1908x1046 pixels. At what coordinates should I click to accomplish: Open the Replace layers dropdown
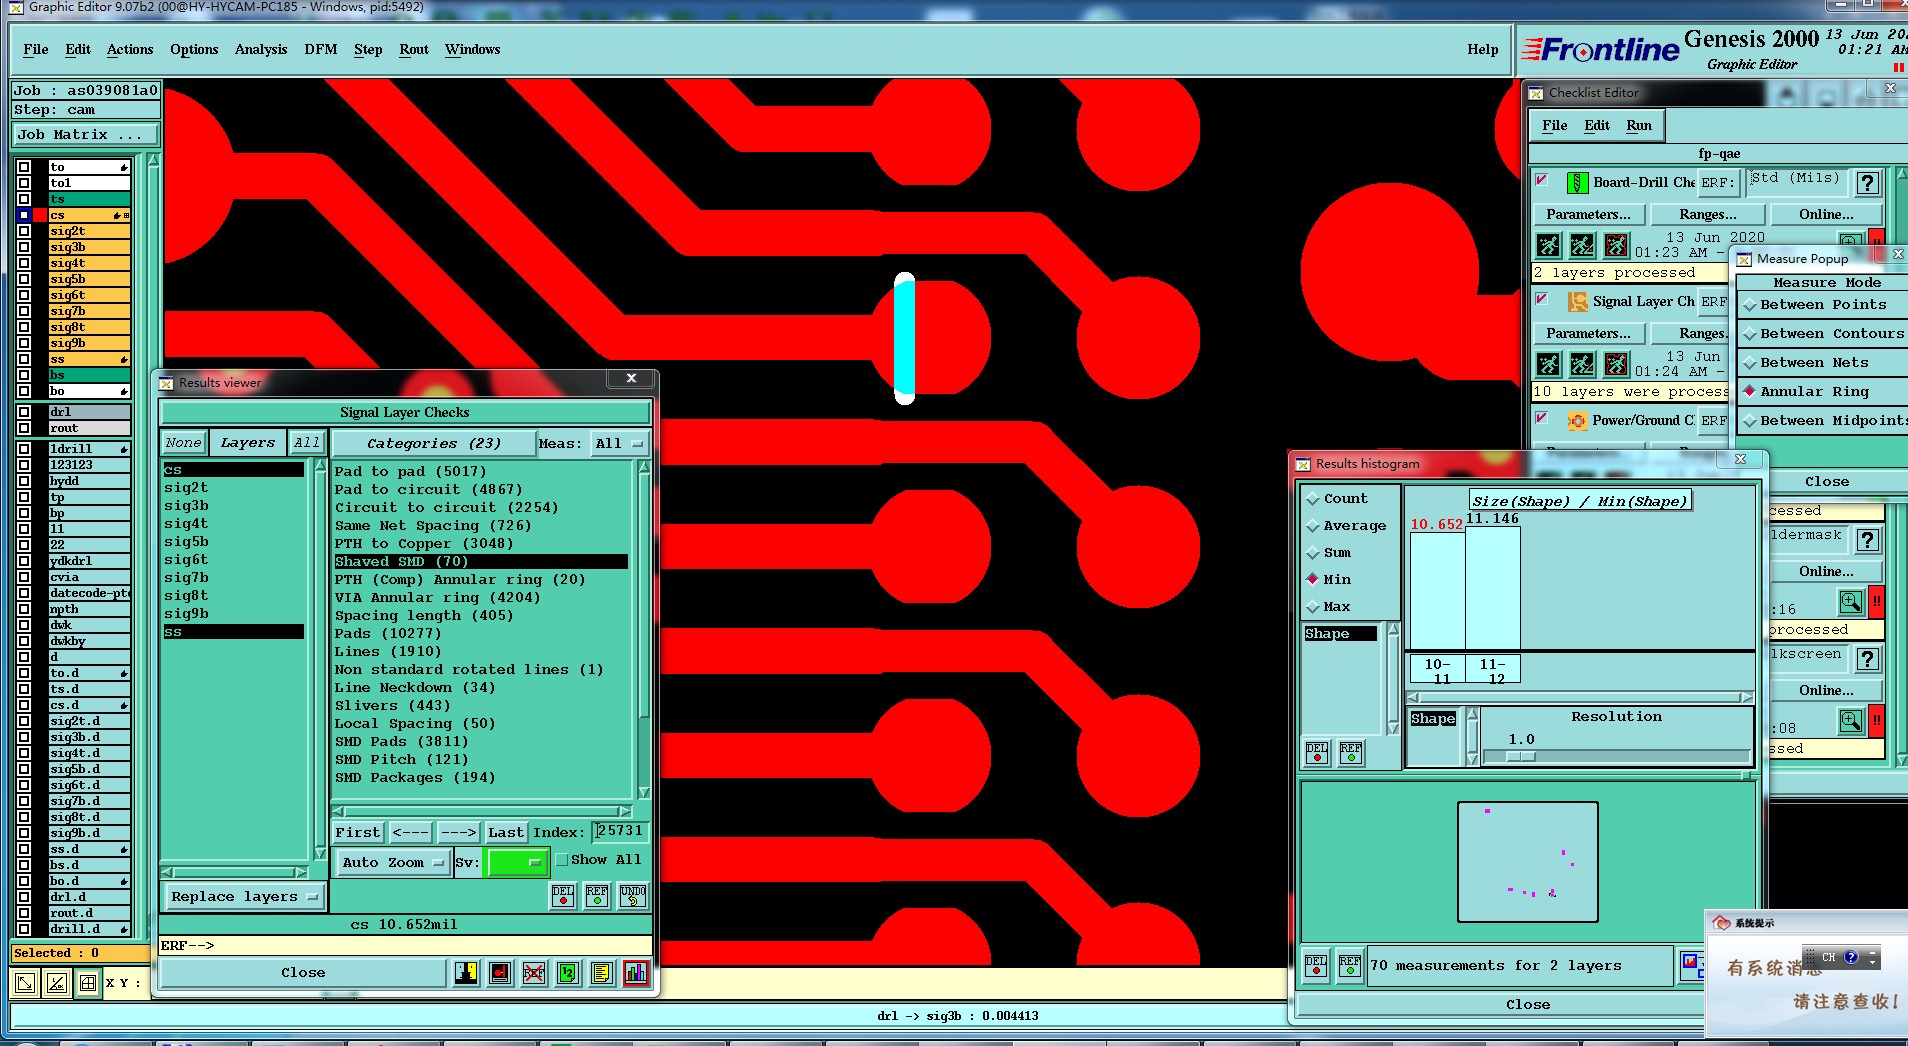pos(244,896)
